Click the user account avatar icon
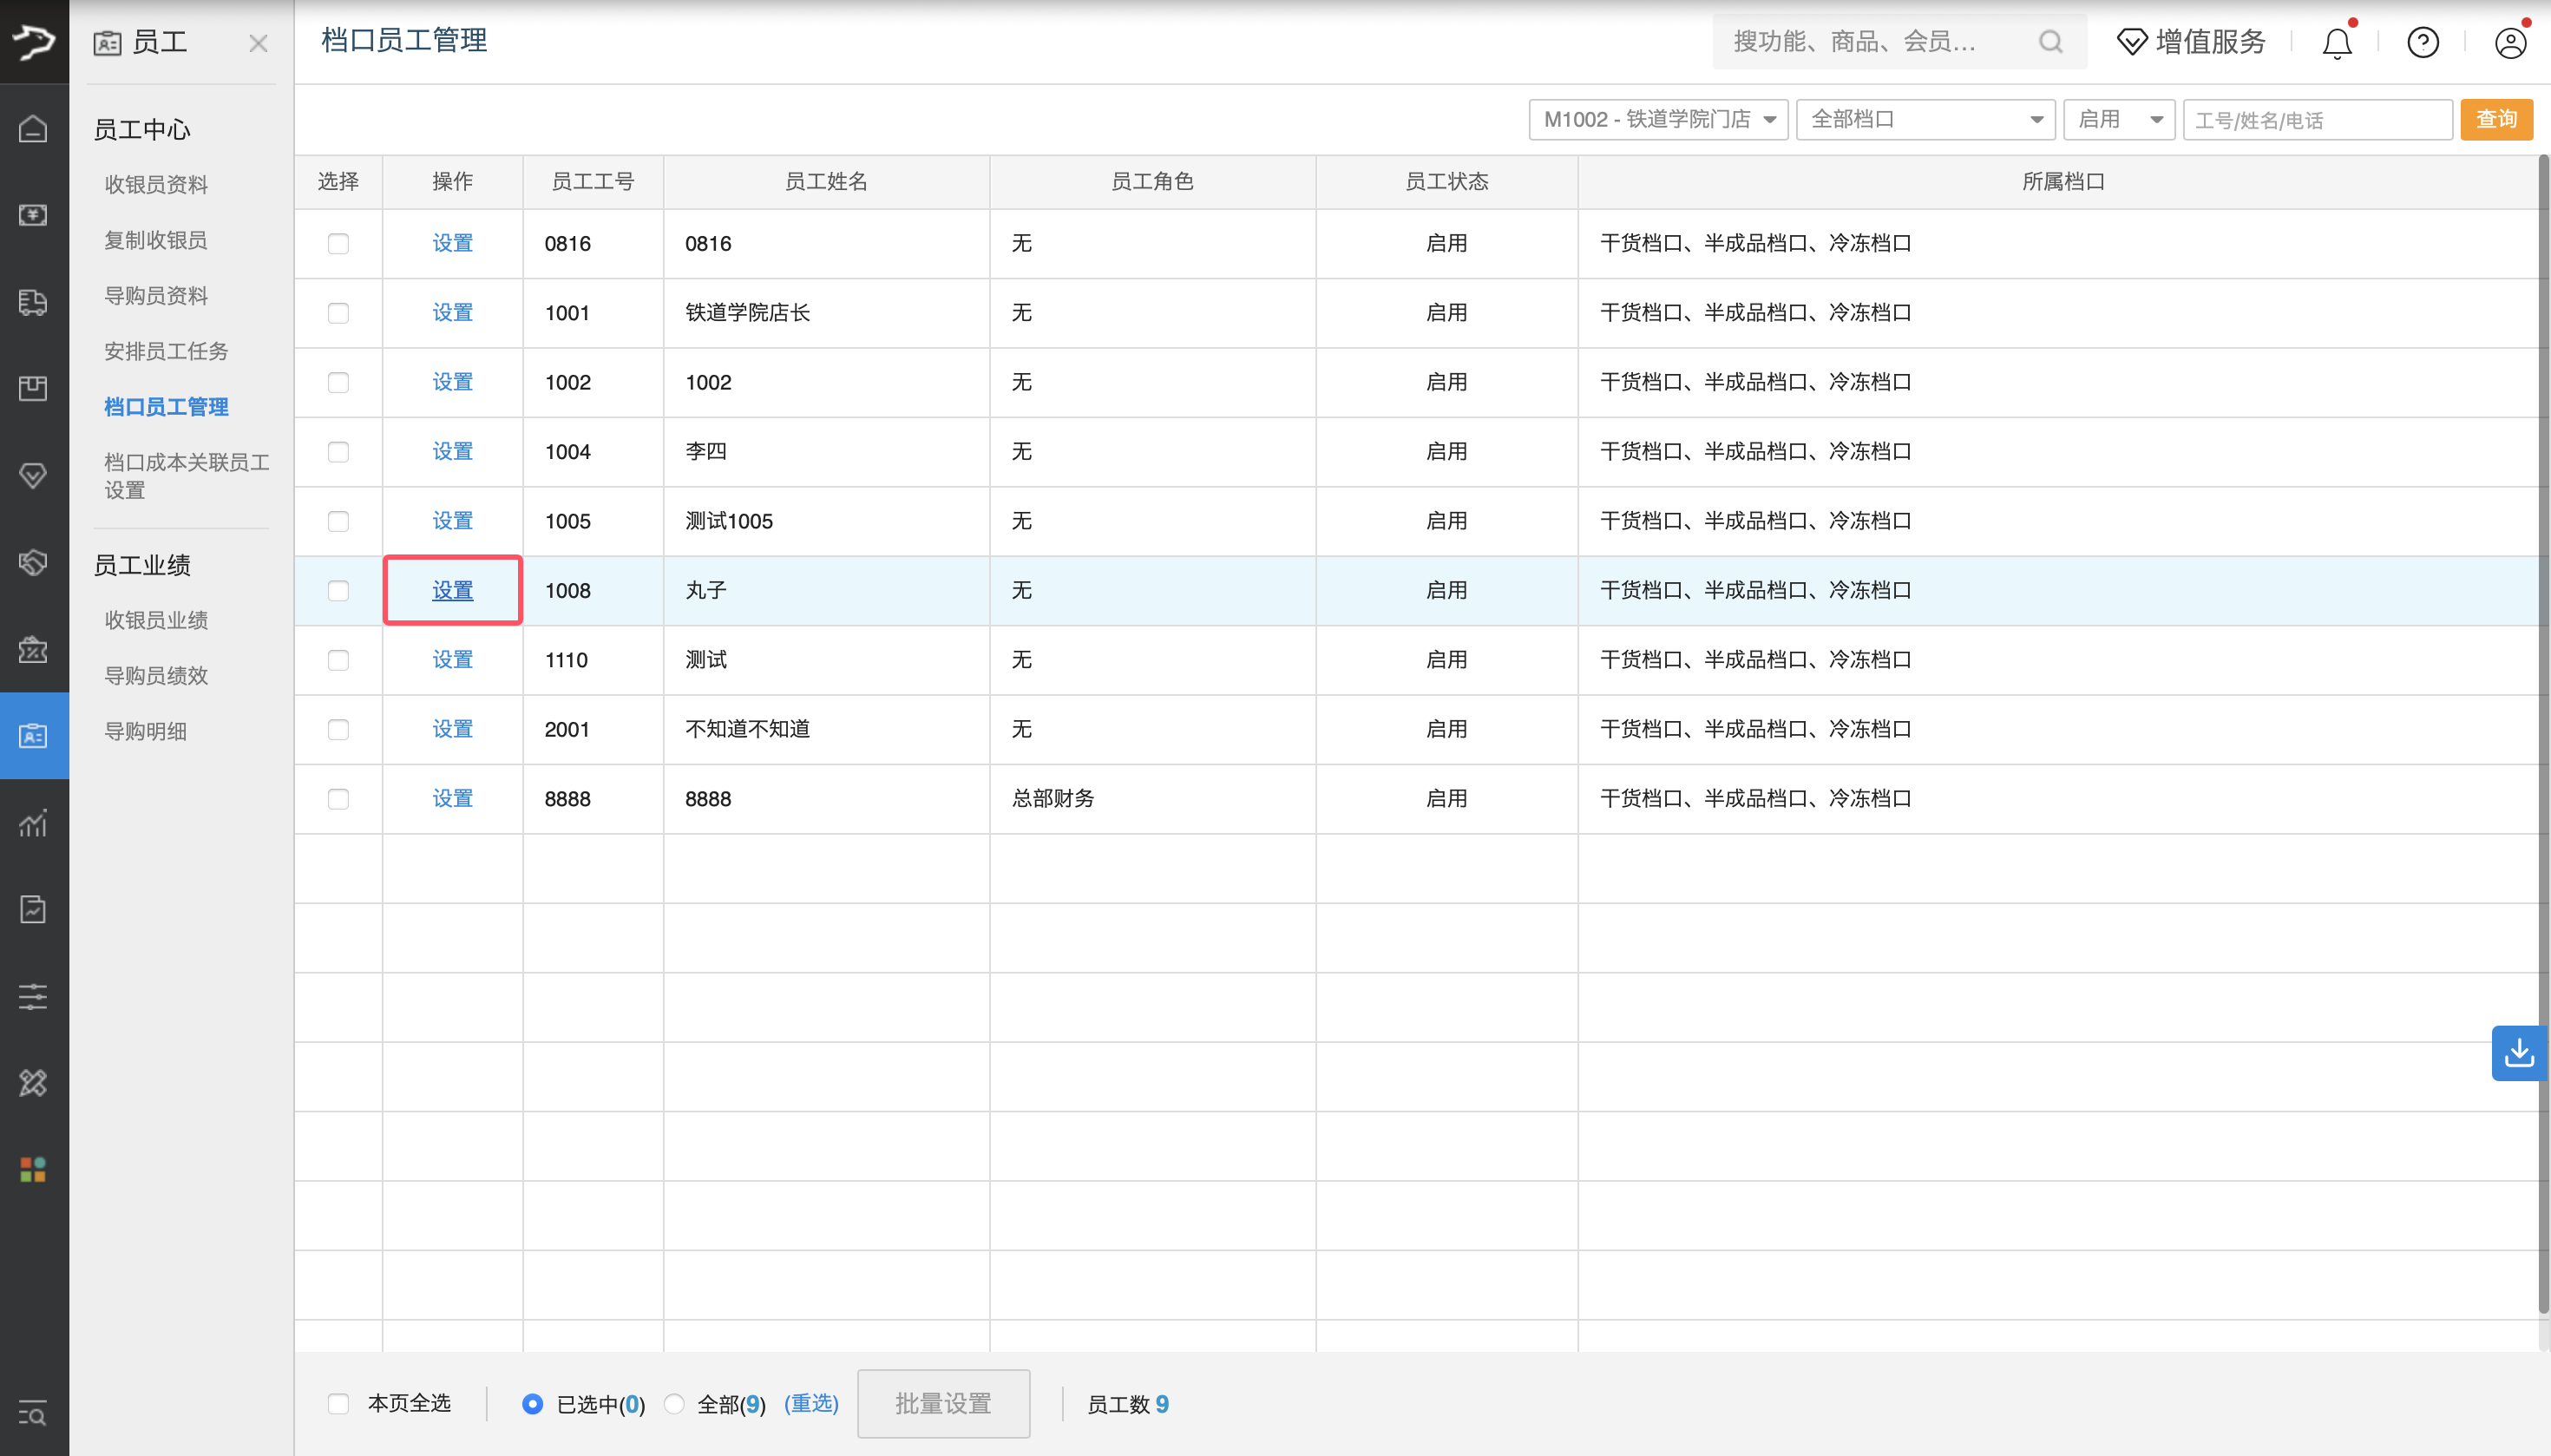Screen dimensions: 2551x1456 [2510, 43]
